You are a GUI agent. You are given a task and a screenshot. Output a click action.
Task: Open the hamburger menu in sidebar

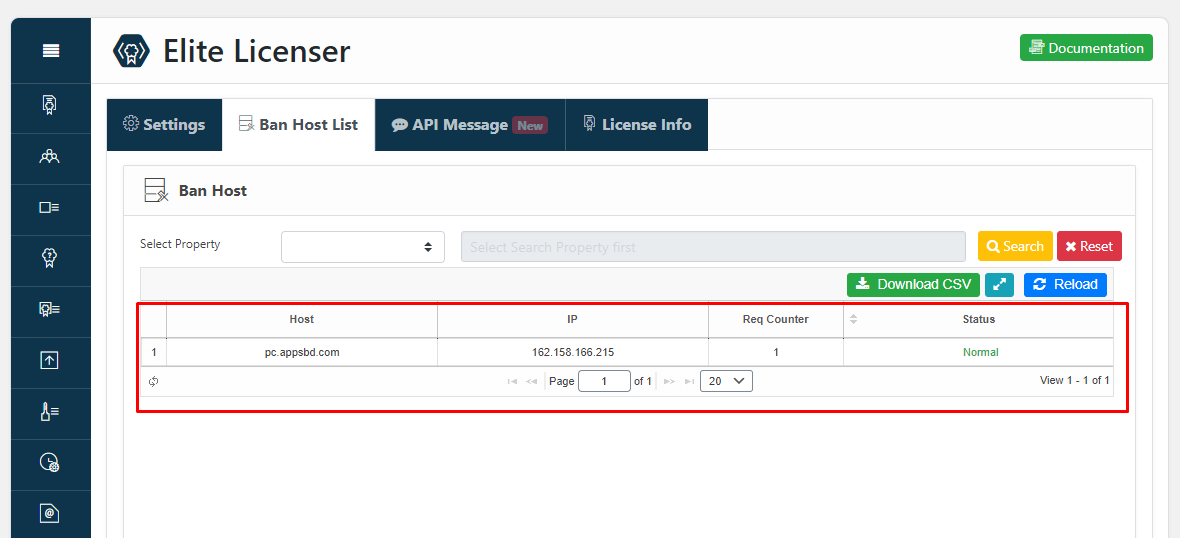[50, 51]
